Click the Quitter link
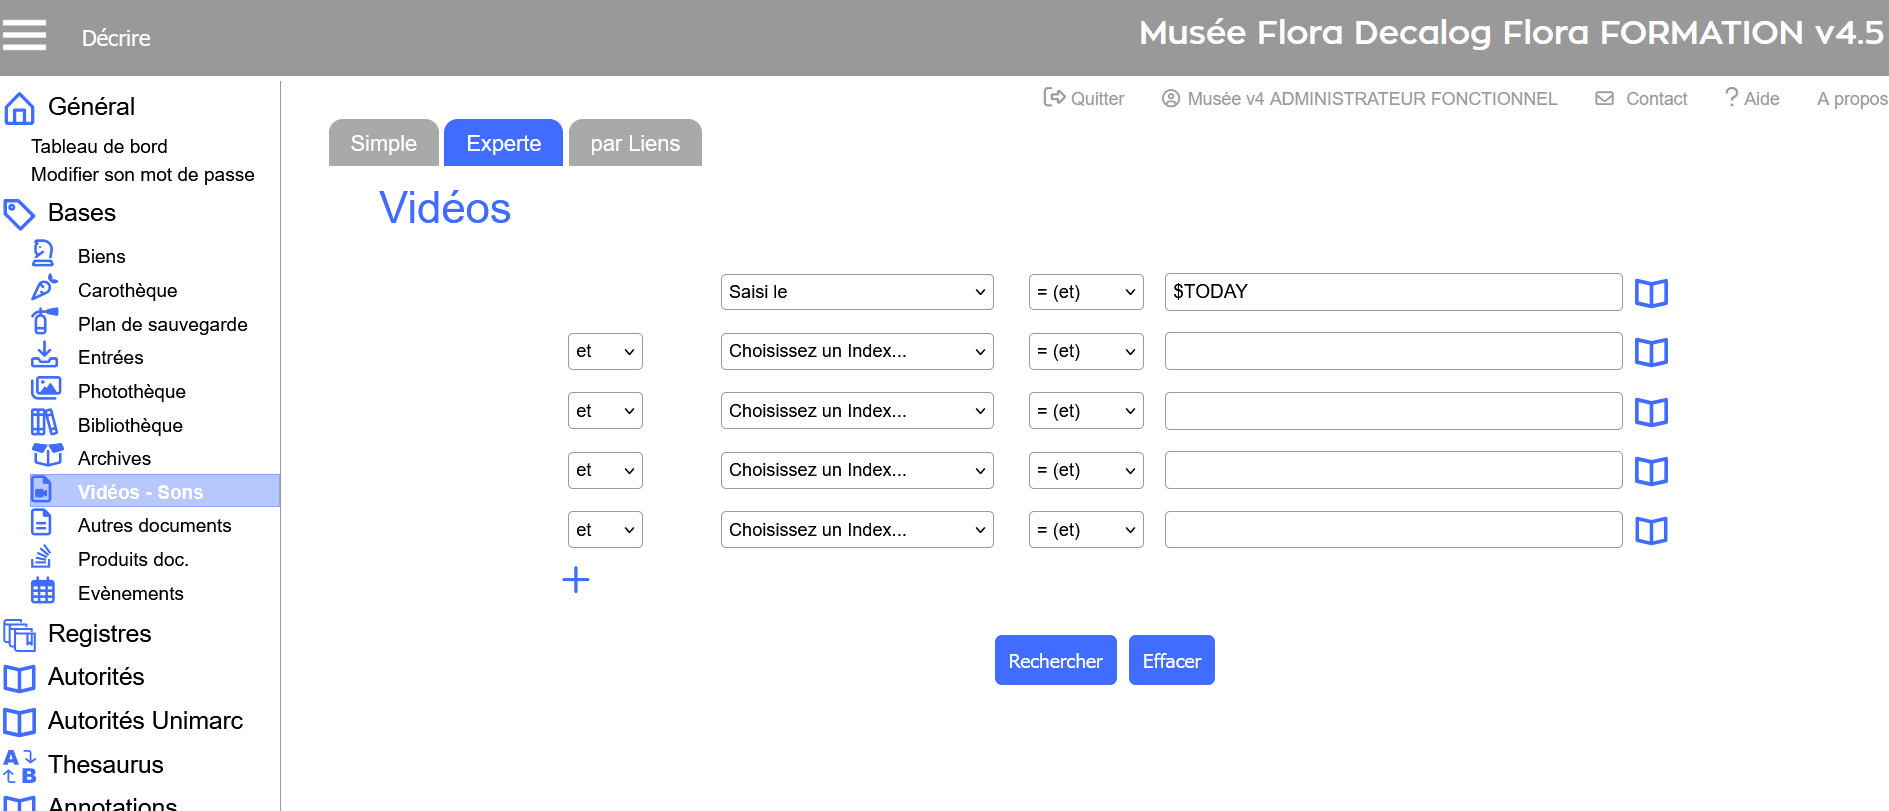This screenshot has height=811, width=1889. [1084, 98]
